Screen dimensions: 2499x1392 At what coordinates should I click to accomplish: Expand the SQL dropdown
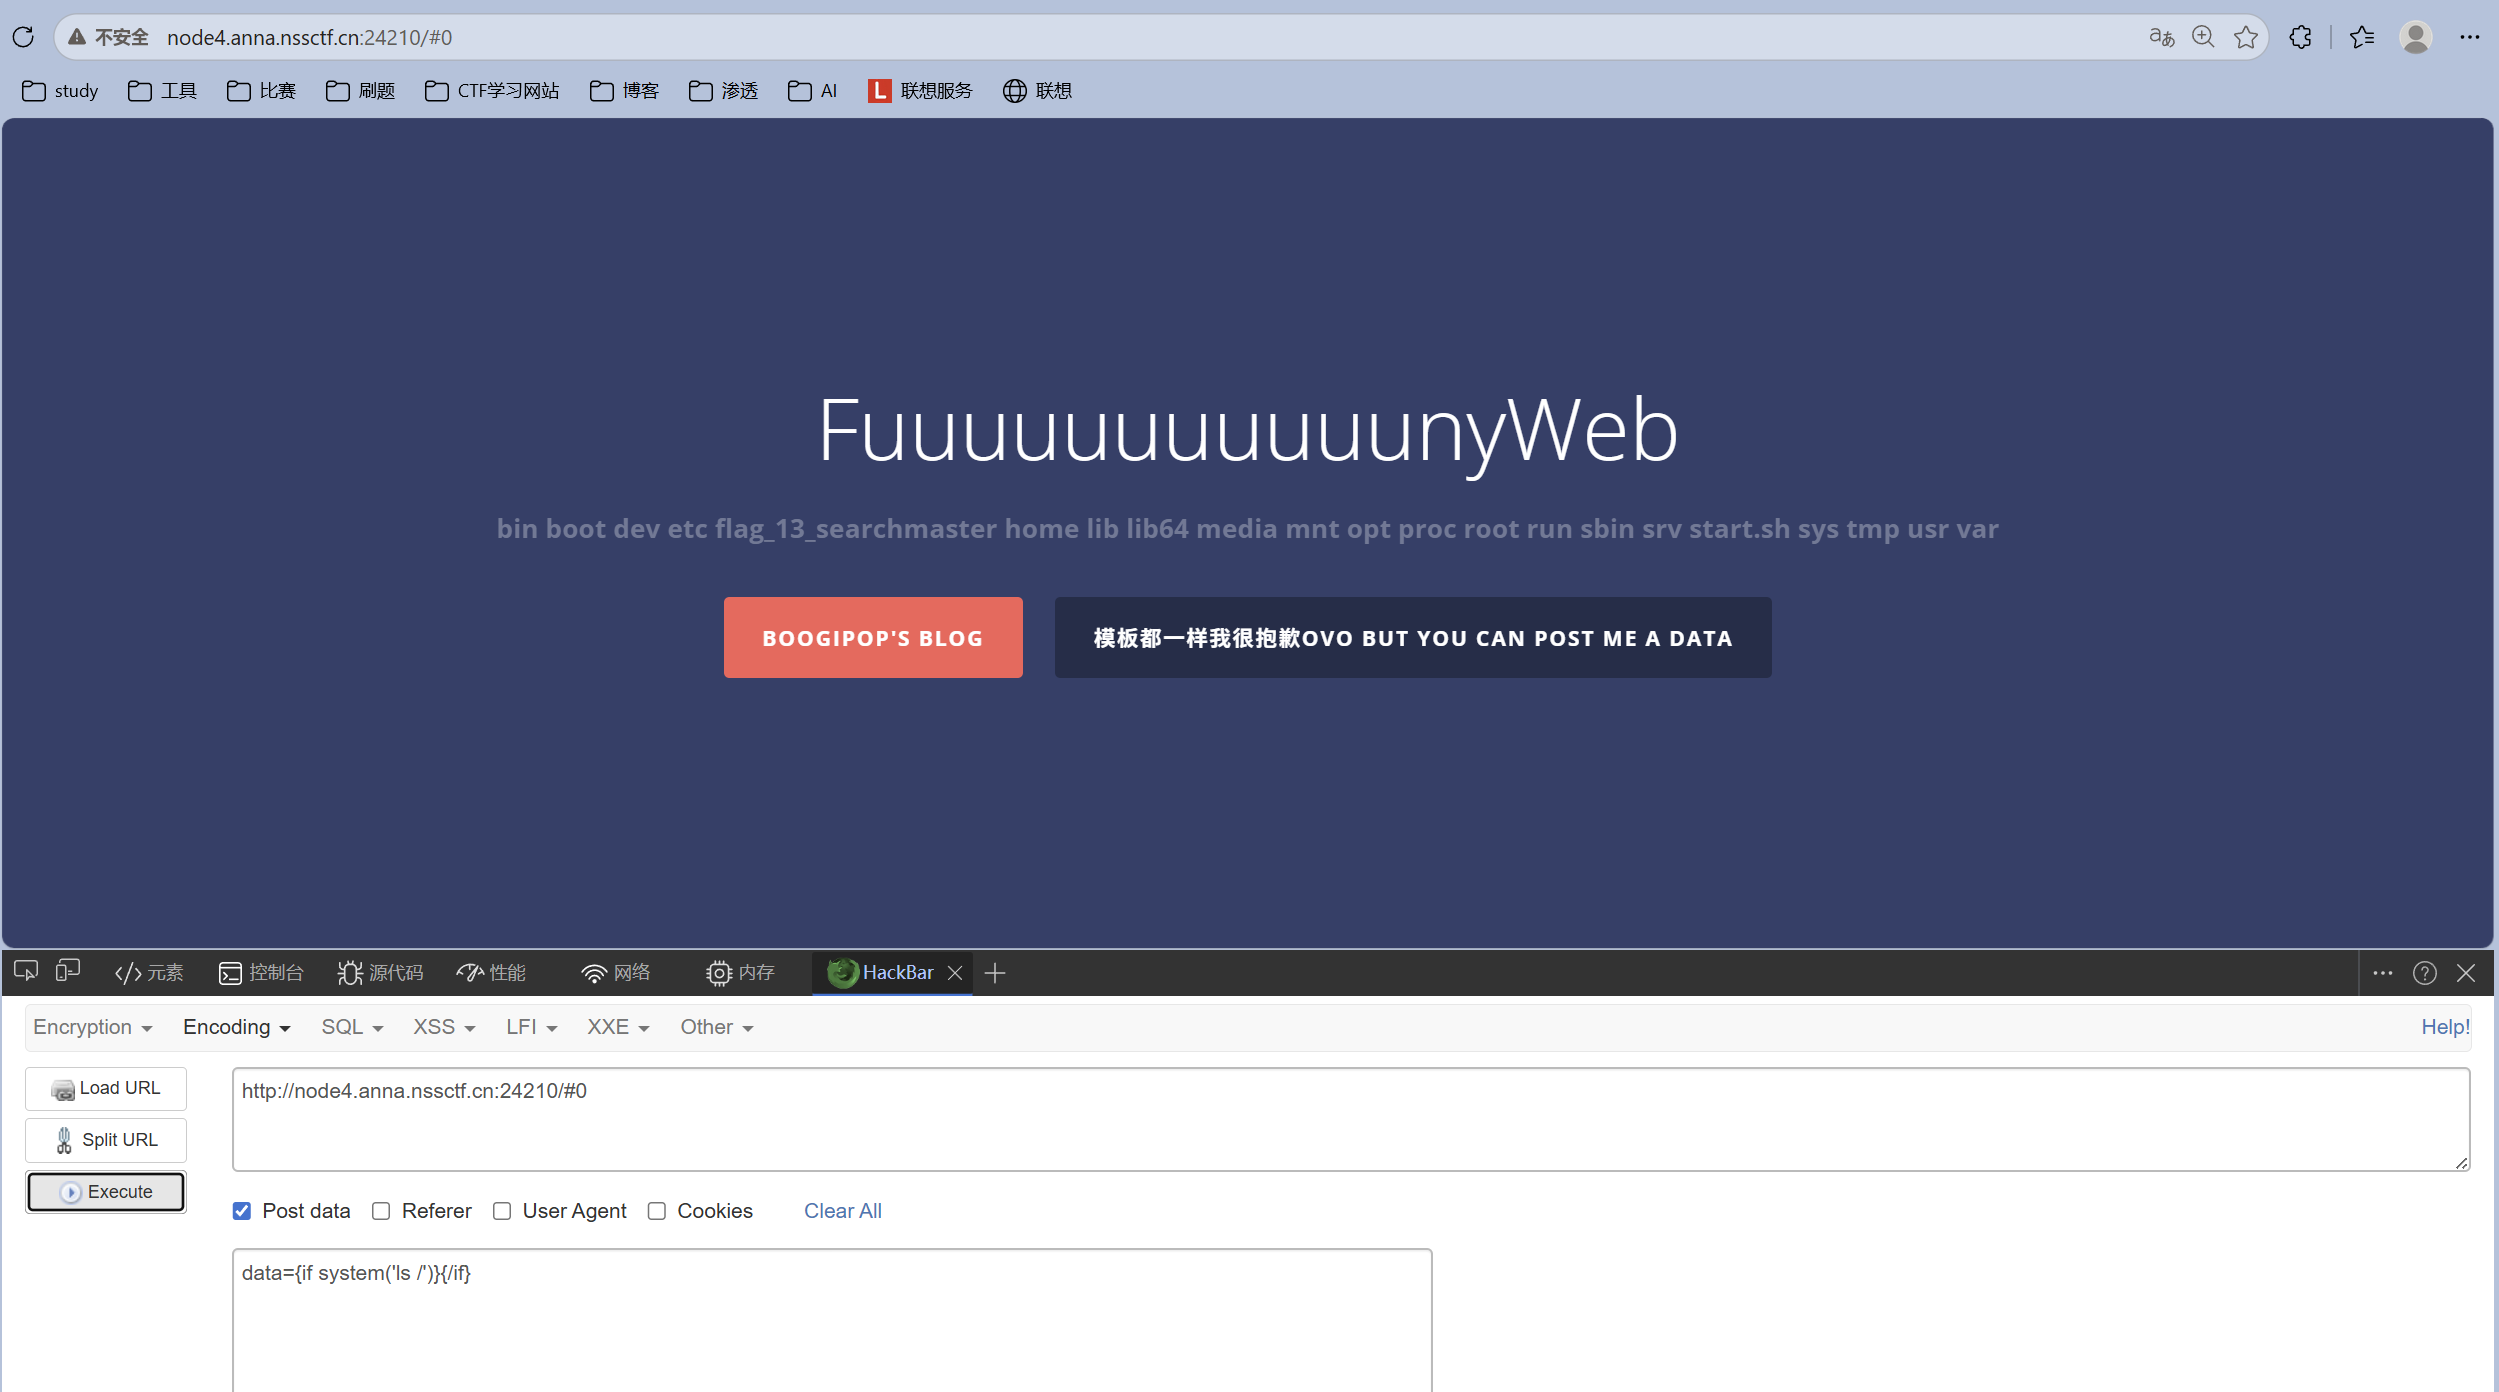352,1027
